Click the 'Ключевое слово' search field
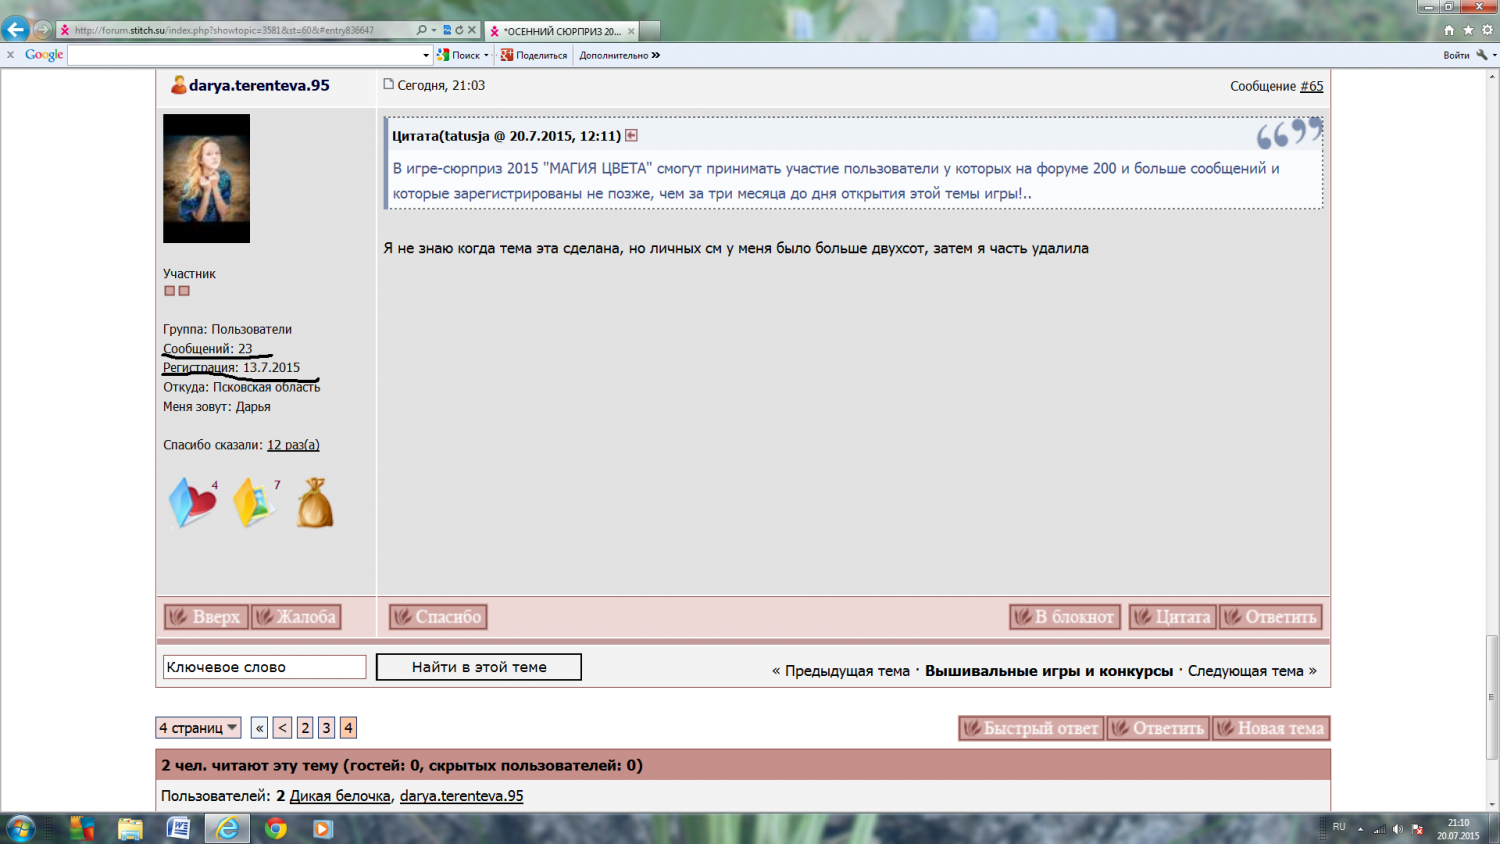This screenshot has width=1500, height=844. 264,667
